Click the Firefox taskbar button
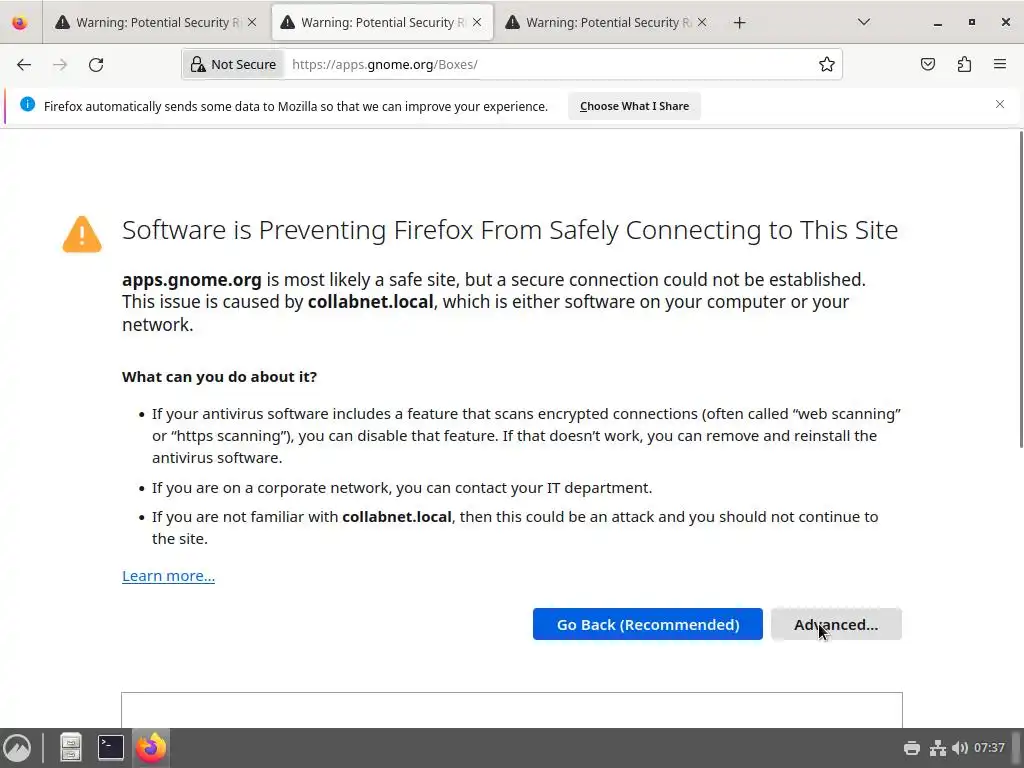This screenshot has width=1024, height=768. point(151,748)
